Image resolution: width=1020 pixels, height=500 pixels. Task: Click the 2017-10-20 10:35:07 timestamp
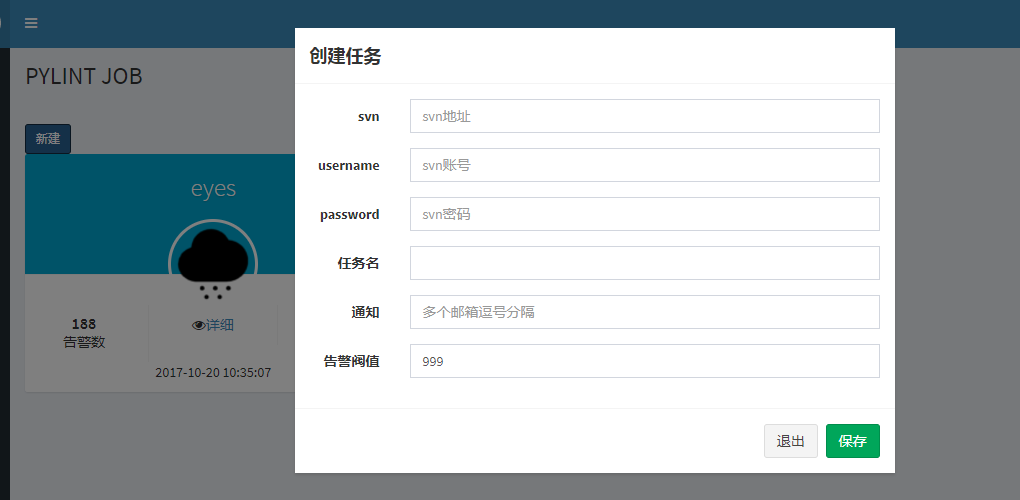click(x=213, y=373)
